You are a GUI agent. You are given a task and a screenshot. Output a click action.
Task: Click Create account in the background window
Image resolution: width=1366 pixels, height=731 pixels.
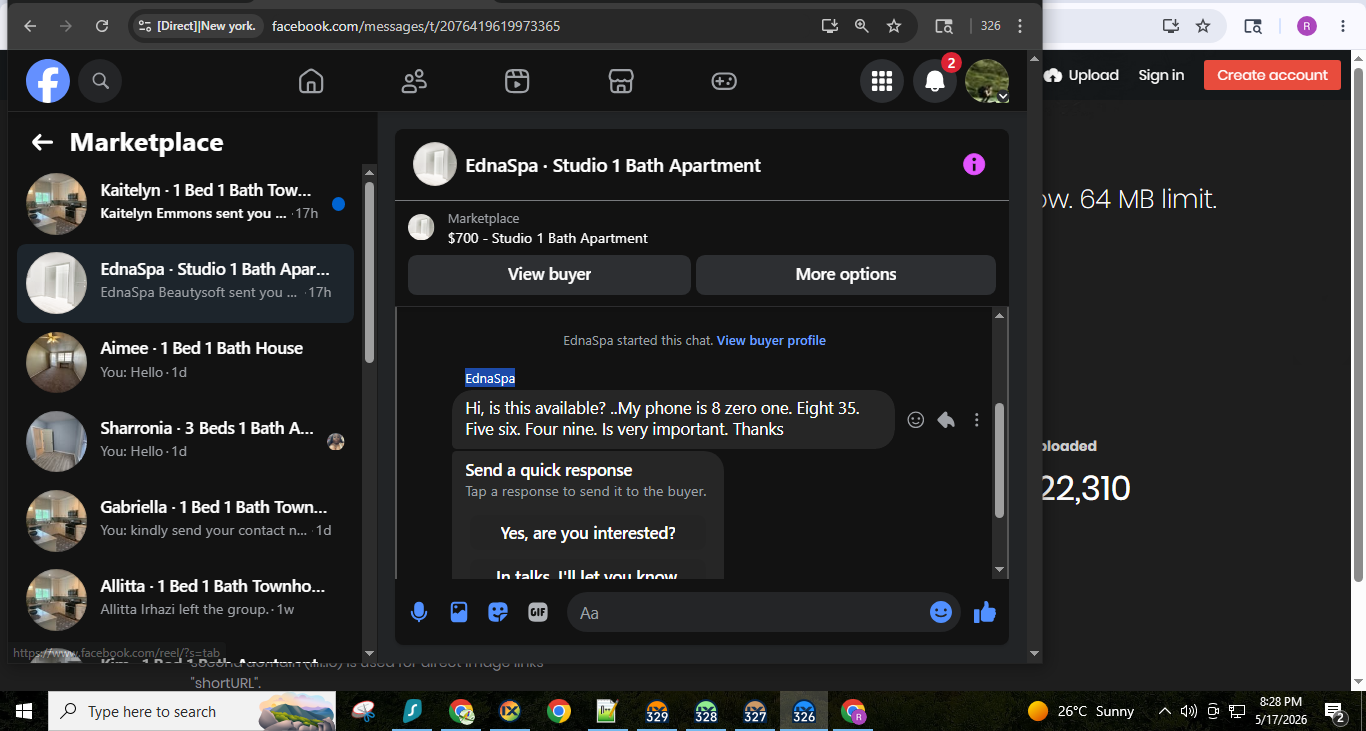(x=1272, y=75)
